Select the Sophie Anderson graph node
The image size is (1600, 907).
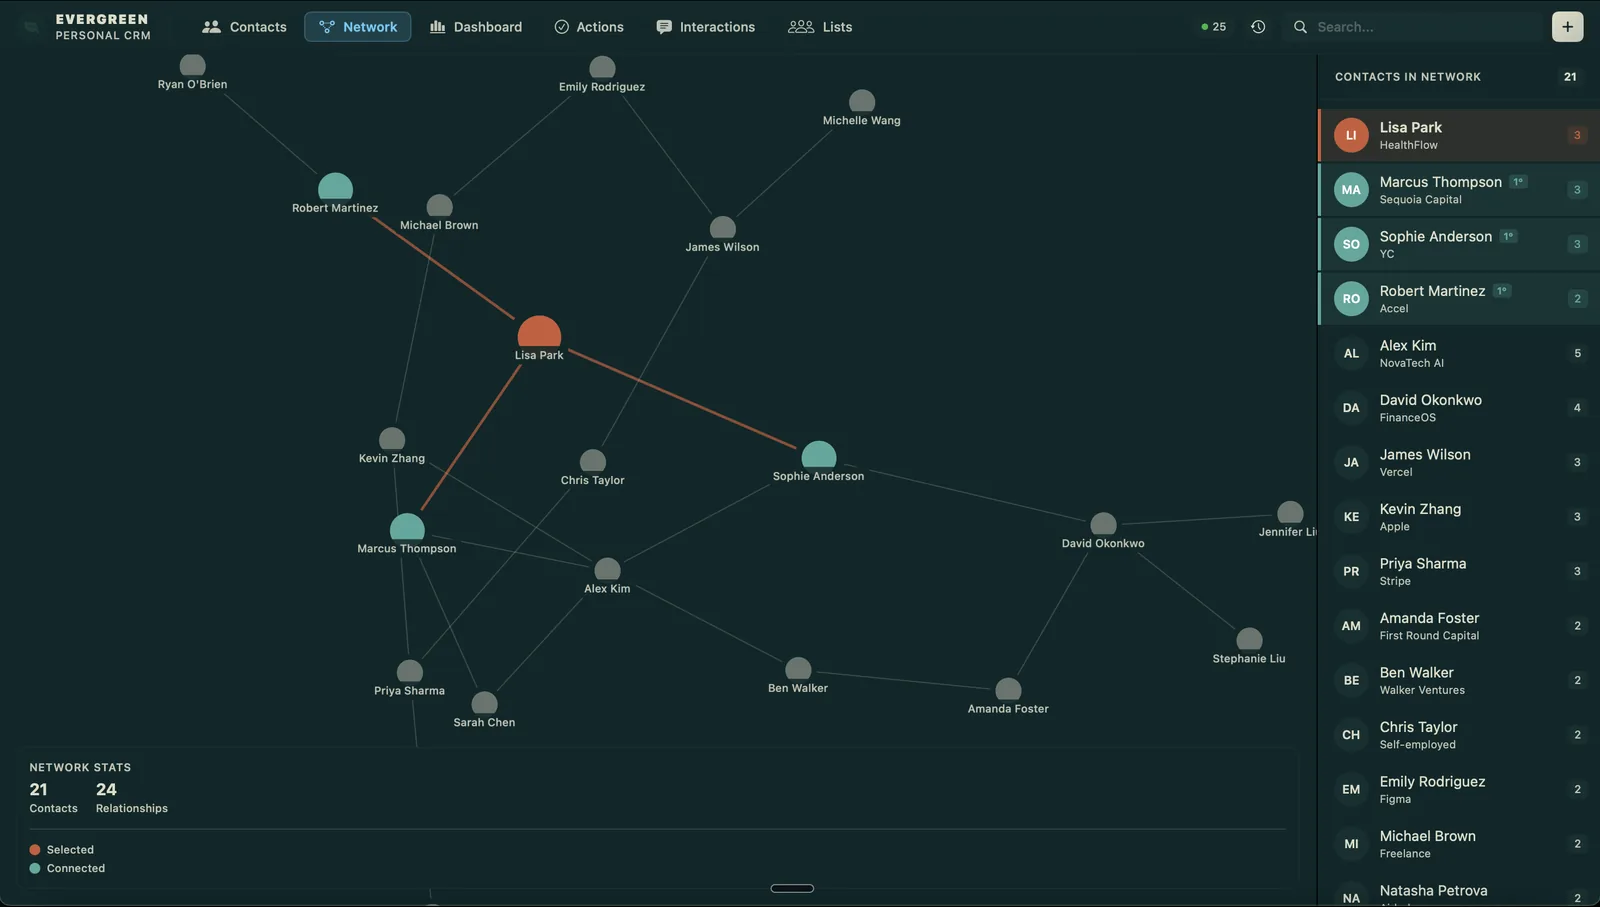point(818,455)
